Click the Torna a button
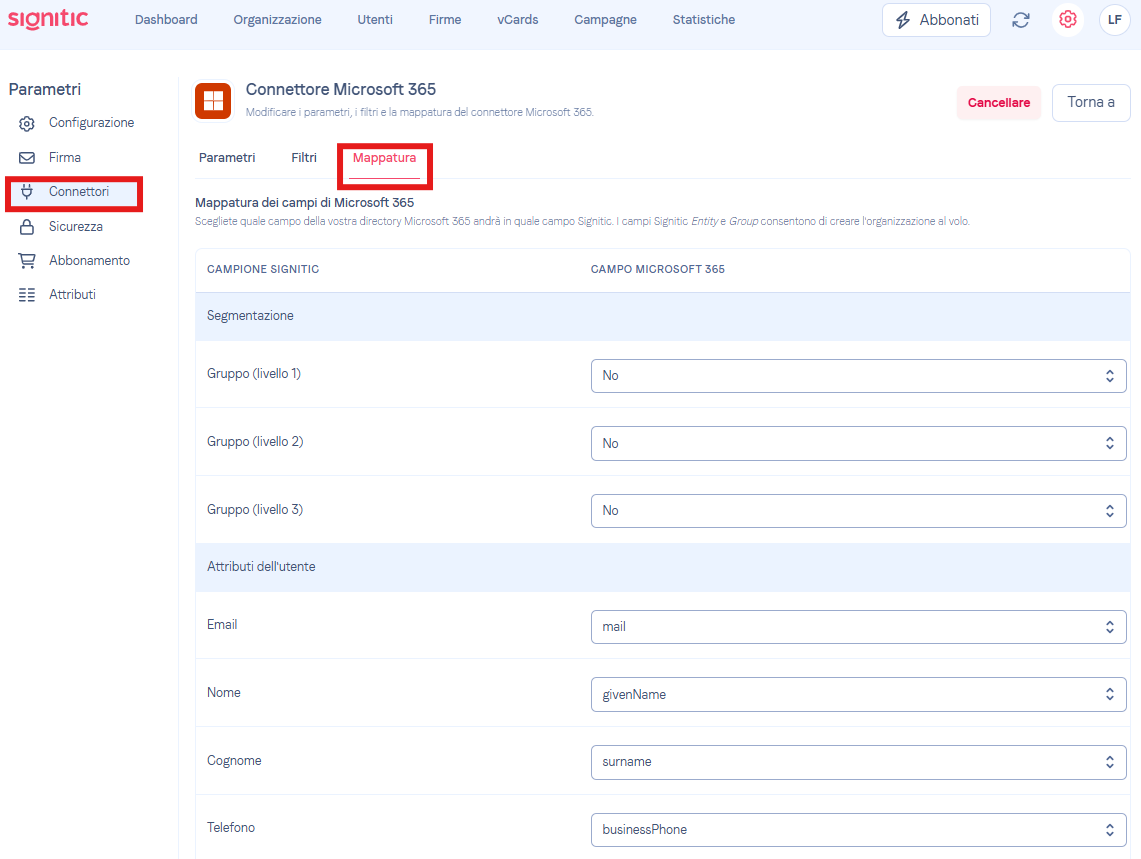The image size is (1141, 859). (x=1091, y=103)
